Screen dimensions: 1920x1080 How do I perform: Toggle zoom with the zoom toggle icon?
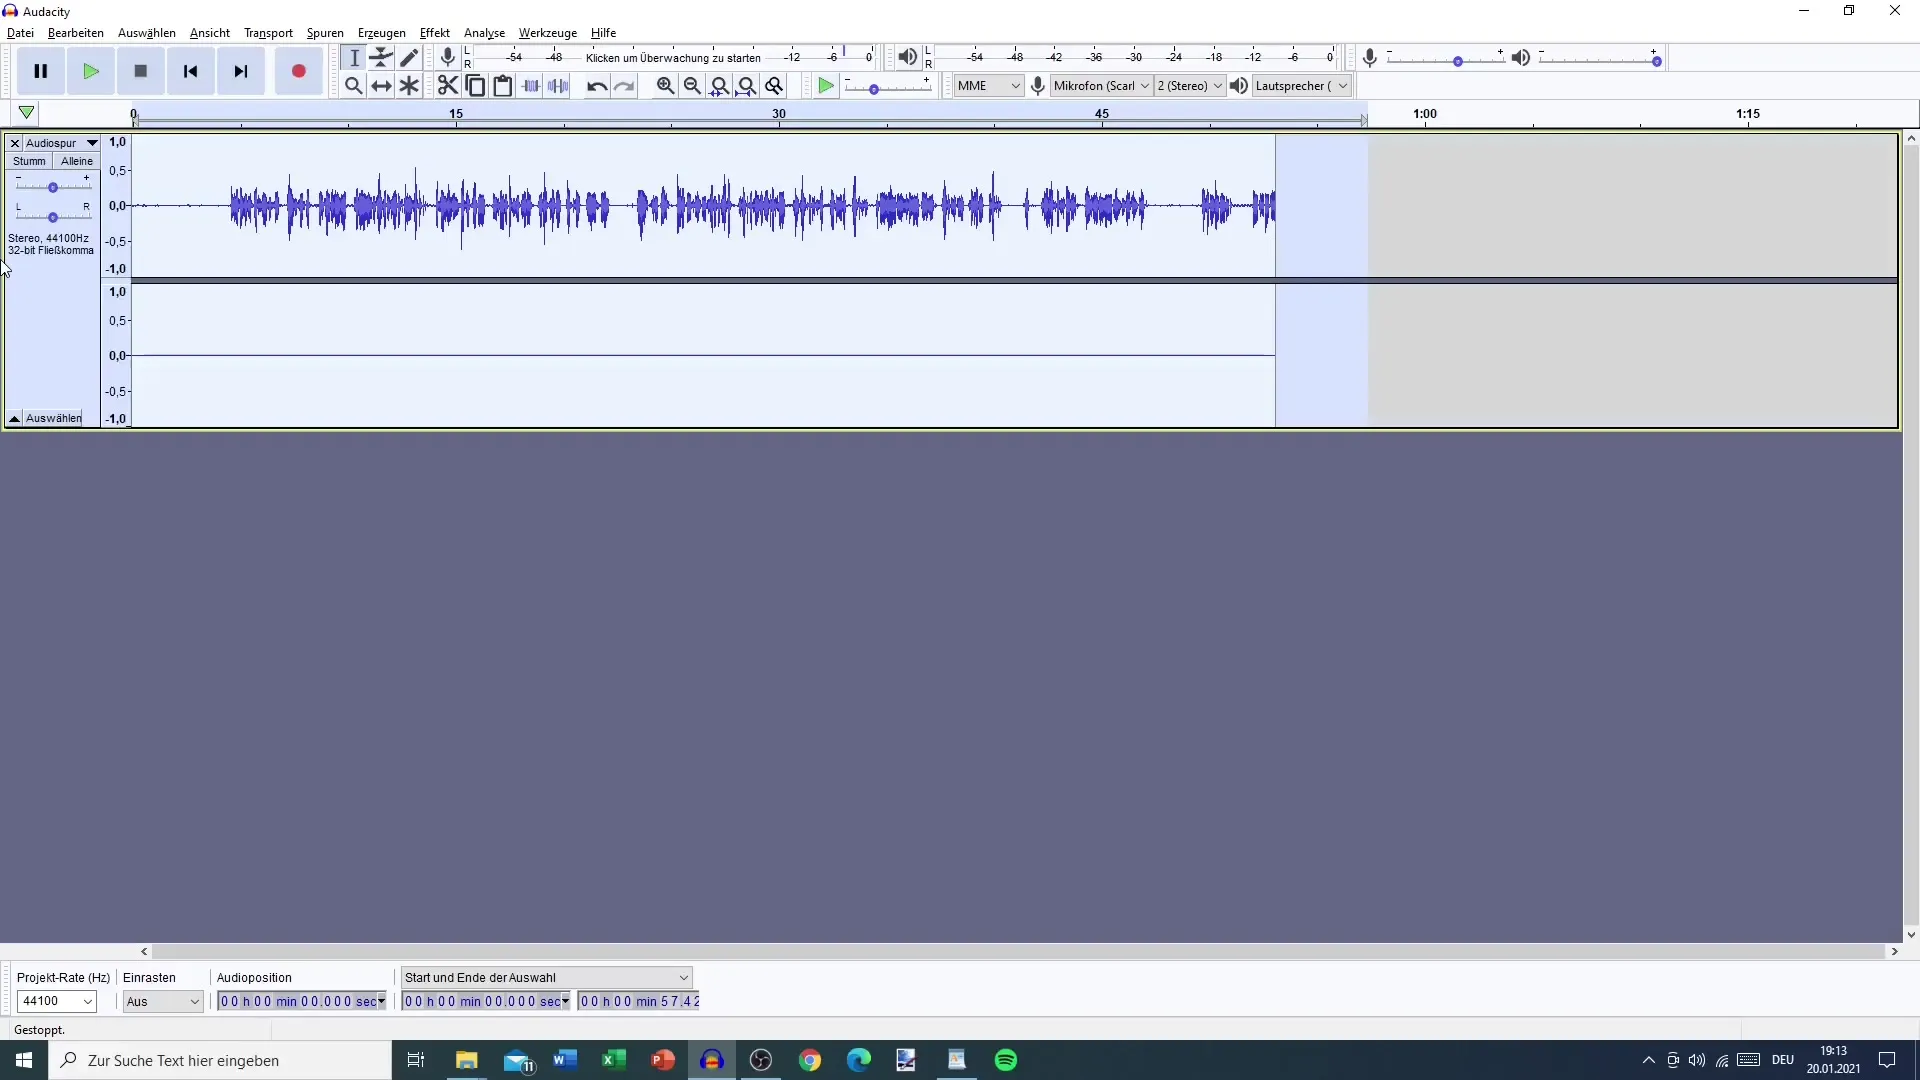point(774,86)
